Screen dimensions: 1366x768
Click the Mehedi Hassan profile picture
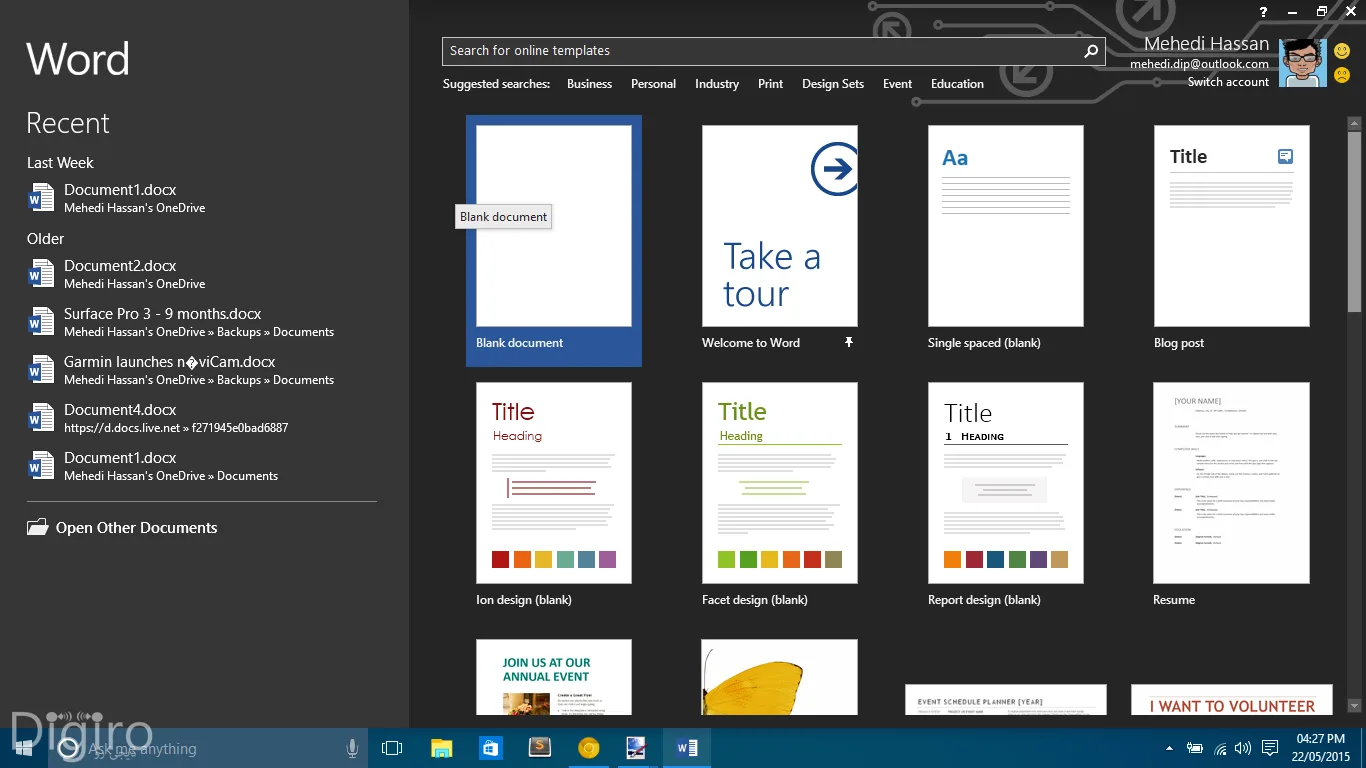tap(1303, 63)
